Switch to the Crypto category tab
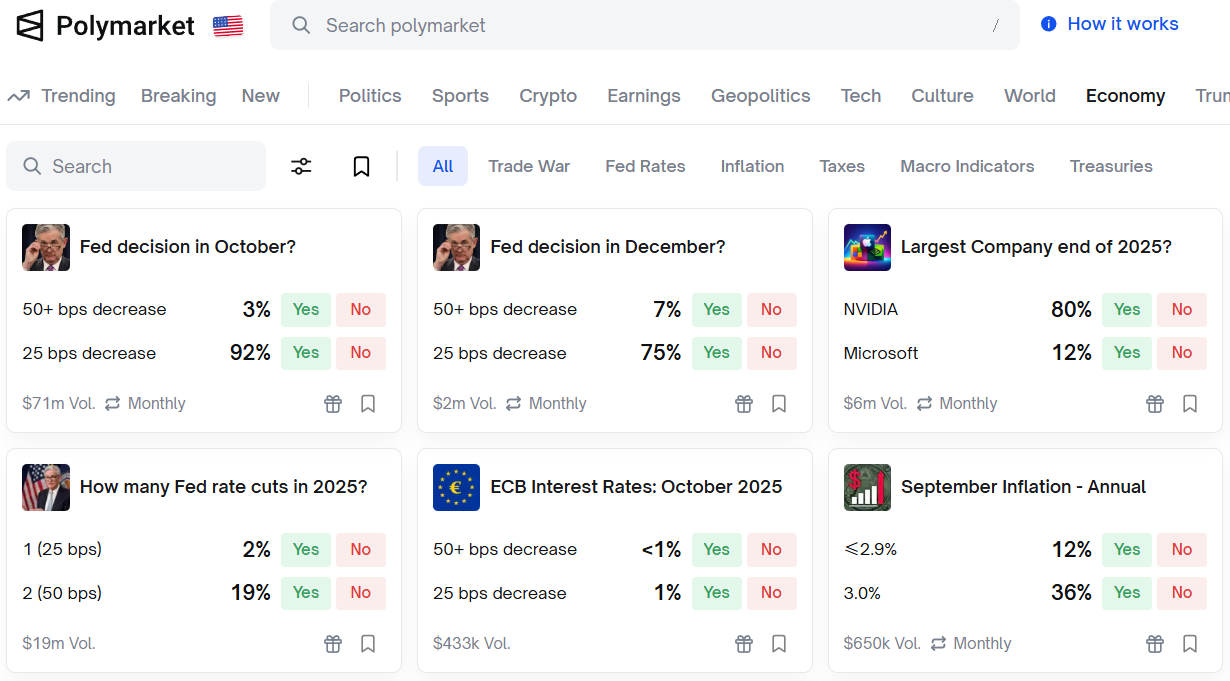The width and height of the screenshot is (1230, 681). click(x=548, y=96)
